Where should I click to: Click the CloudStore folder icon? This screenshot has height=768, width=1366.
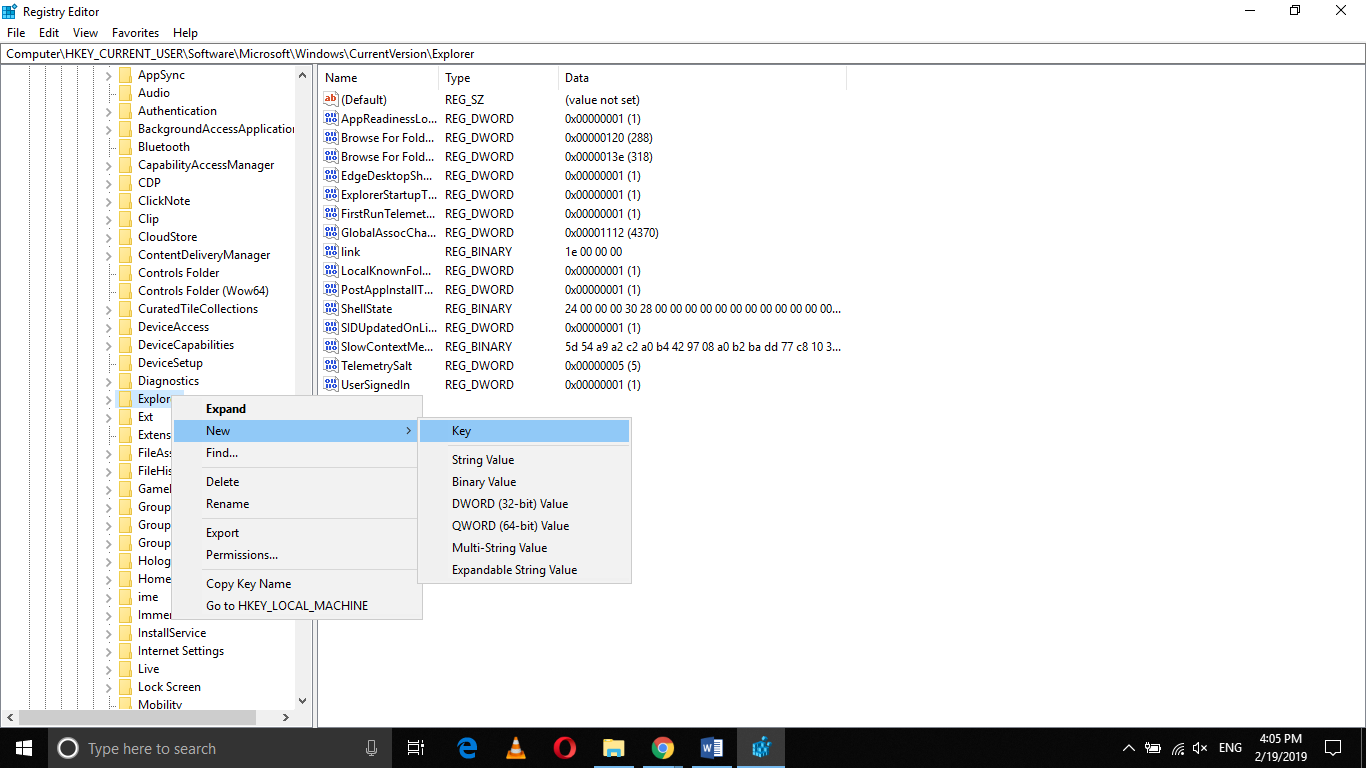[x=125, y=237]
